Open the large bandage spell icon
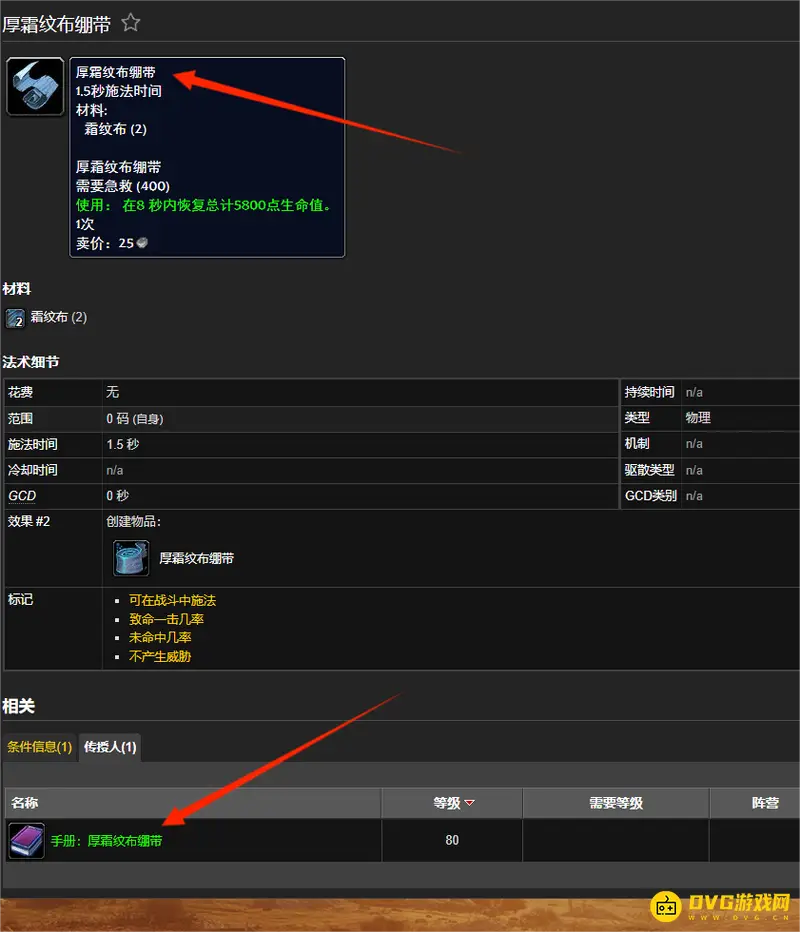Screen dimensions: 800x932 pyautogui.click(x=35, y=87)
